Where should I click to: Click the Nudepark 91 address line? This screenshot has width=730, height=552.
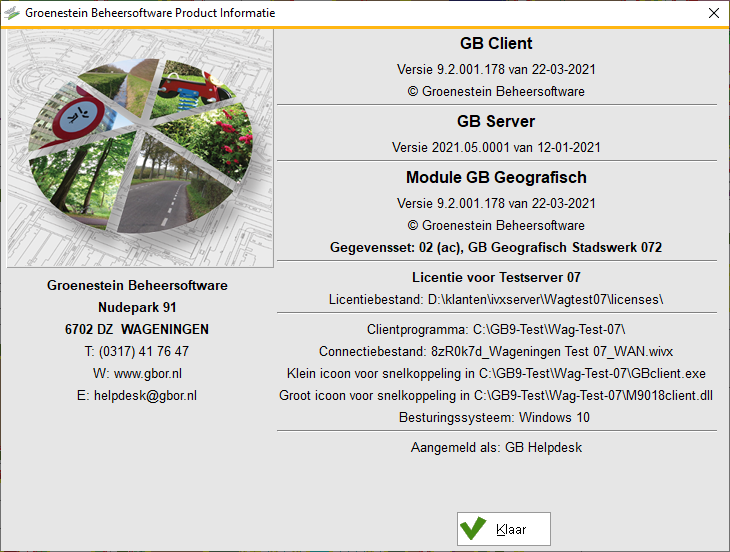click(137, 308)
